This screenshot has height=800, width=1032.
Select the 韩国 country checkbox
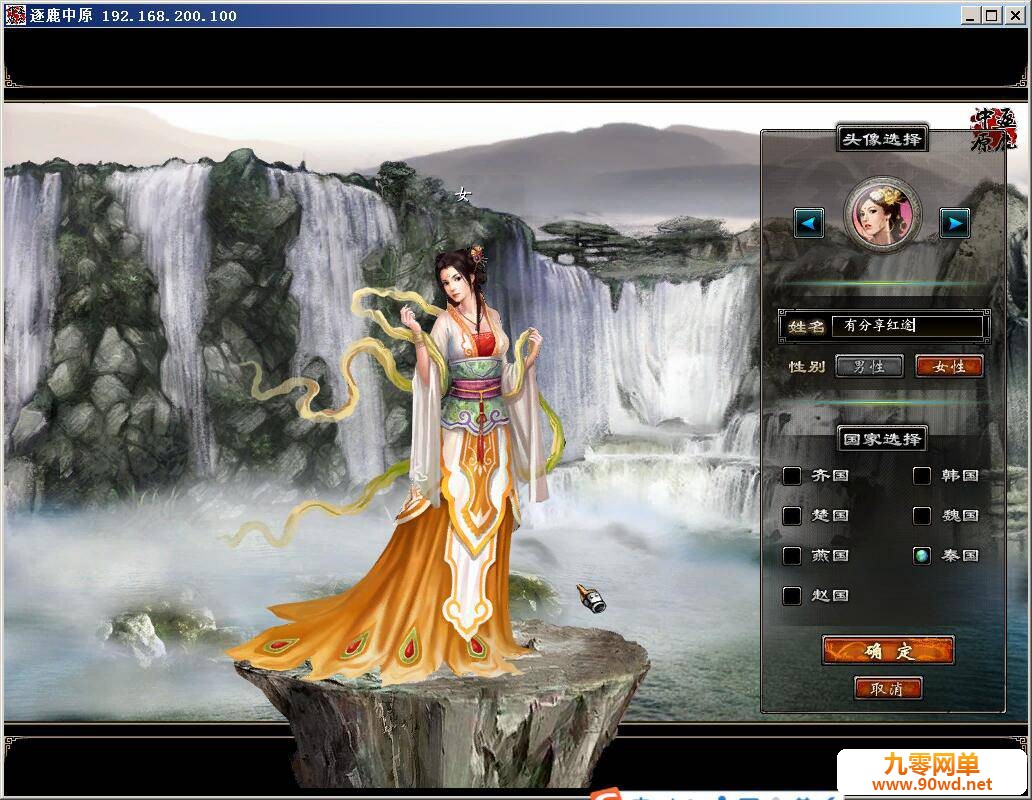922,476
